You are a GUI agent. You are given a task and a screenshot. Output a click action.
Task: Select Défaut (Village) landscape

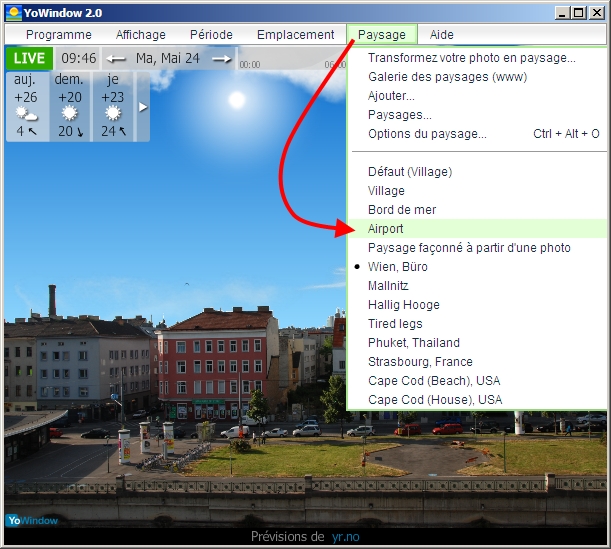(x=477, y=171)
